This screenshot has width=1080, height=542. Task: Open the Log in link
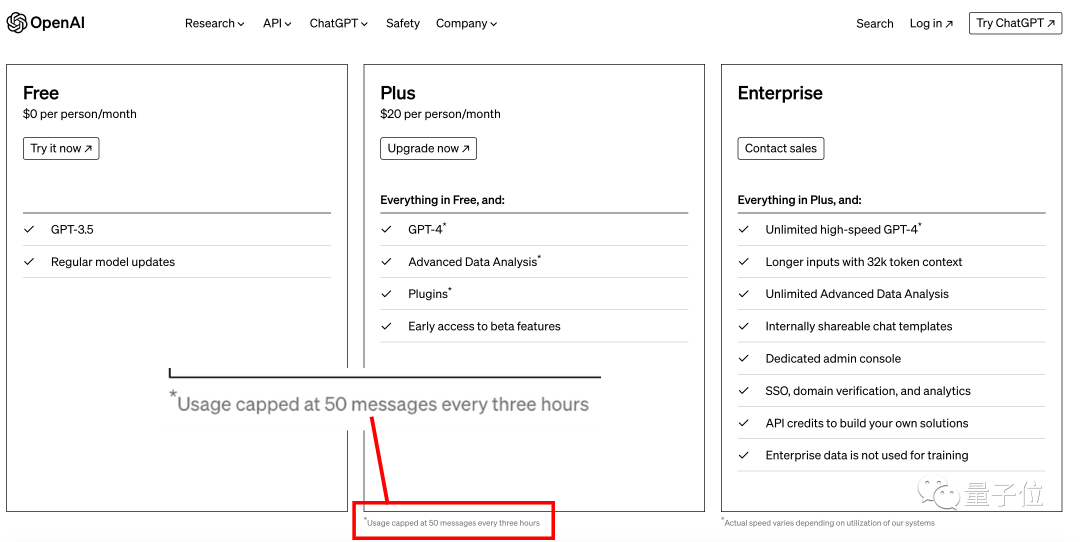931,23
